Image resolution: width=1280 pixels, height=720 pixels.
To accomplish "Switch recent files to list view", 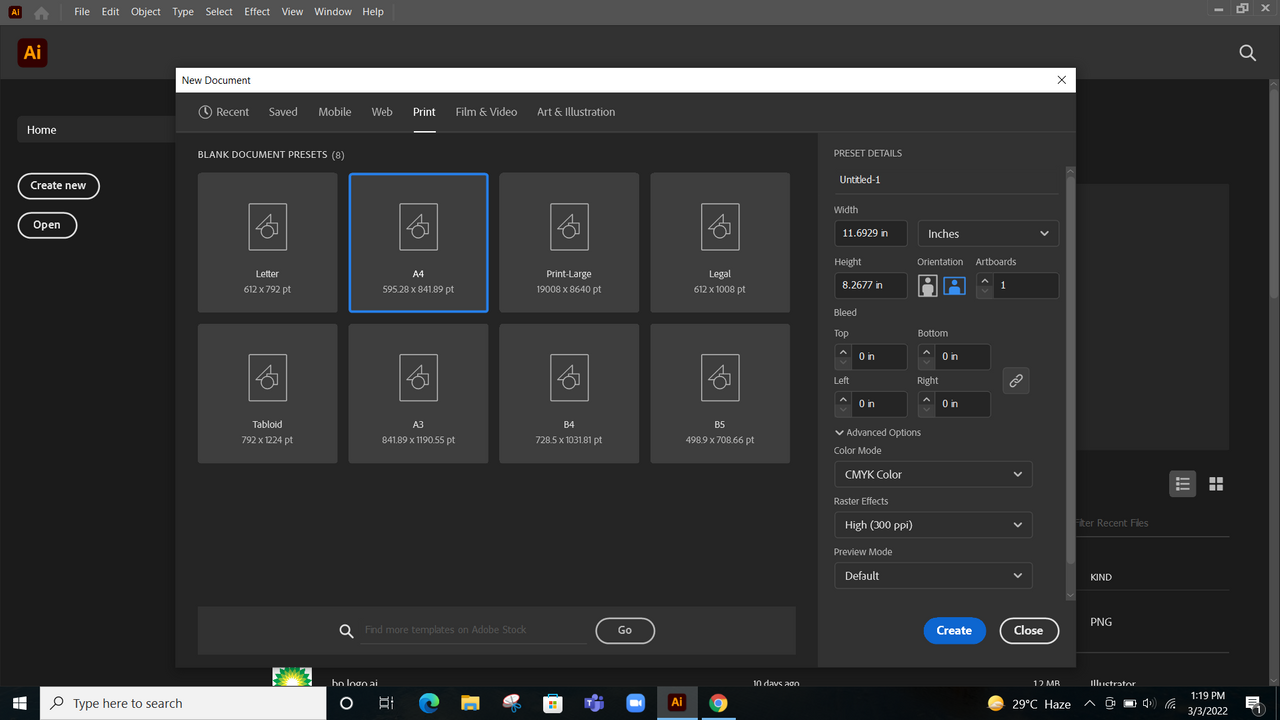I will point(1183,484).
